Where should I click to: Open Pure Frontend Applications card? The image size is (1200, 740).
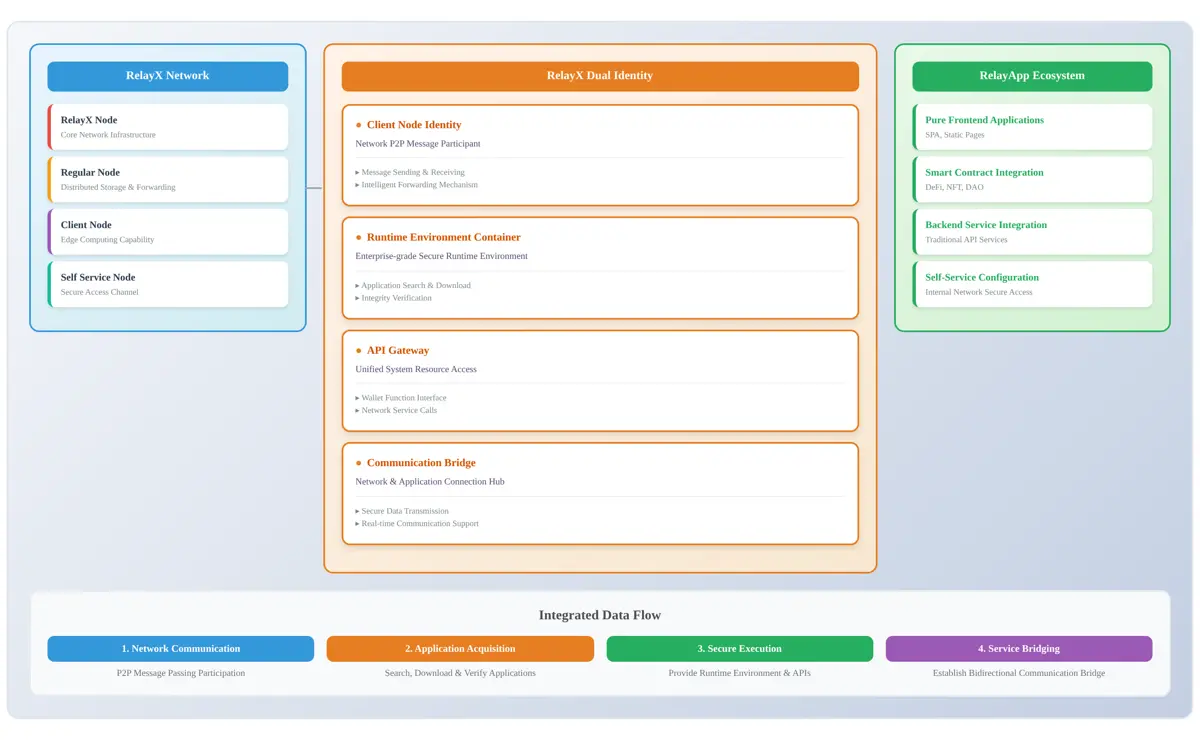click(x=1031, y=127)
